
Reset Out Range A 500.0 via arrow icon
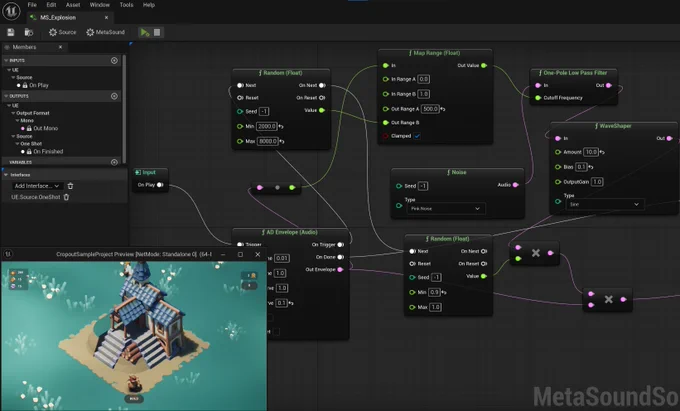tap(443, 109)
